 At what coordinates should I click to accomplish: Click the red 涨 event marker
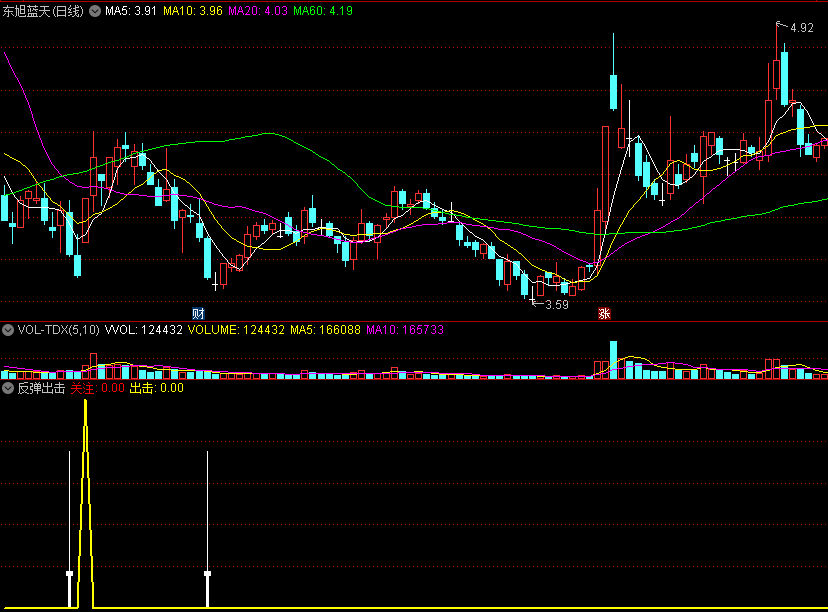coord(604,314)
